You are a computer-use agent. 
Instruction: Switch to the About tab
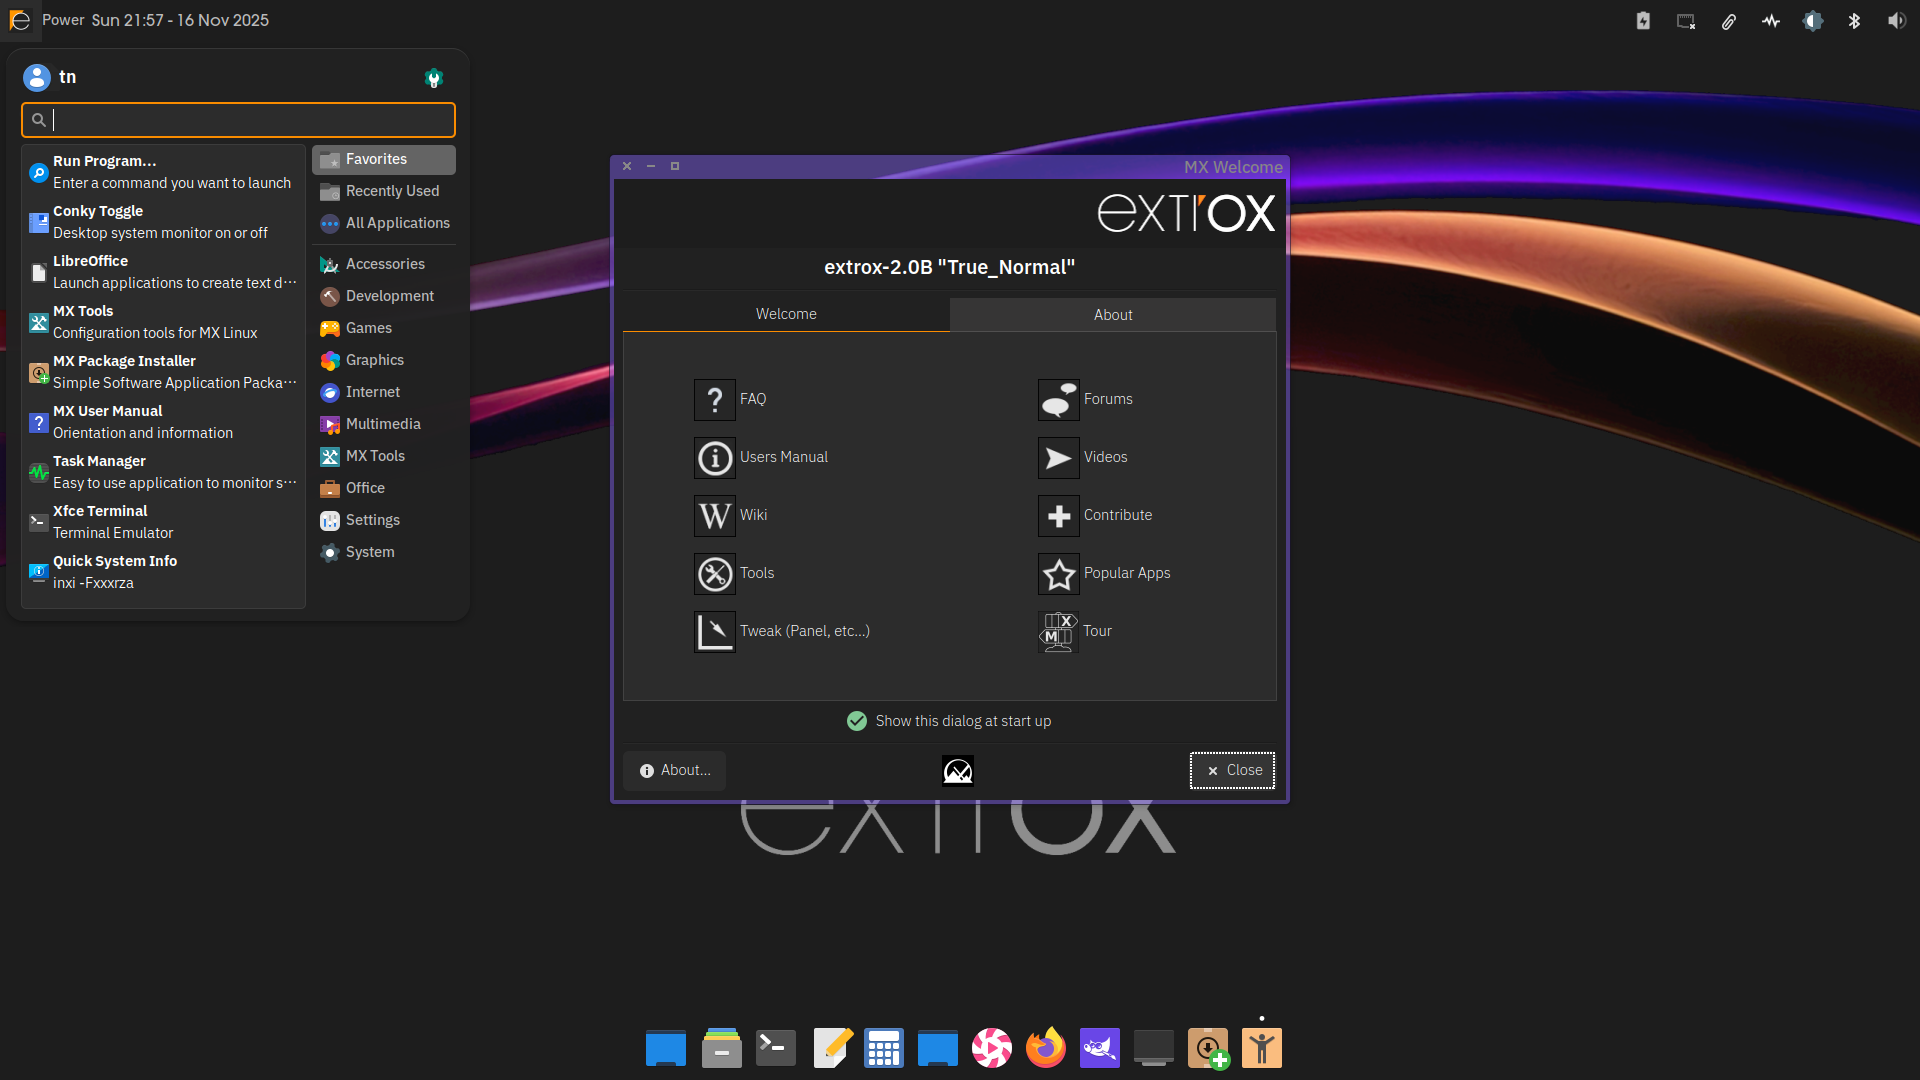pyautogui.click(x=1112, y=315)
